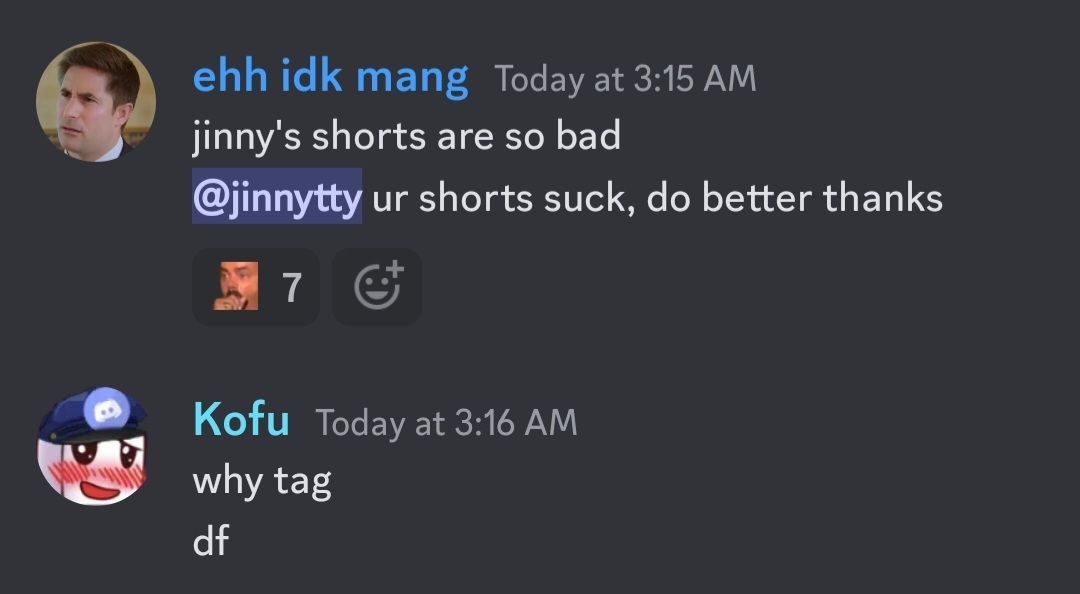The image size is (1080, 594).
Task: Click the Kofu username
Action: tap(241, 419)
